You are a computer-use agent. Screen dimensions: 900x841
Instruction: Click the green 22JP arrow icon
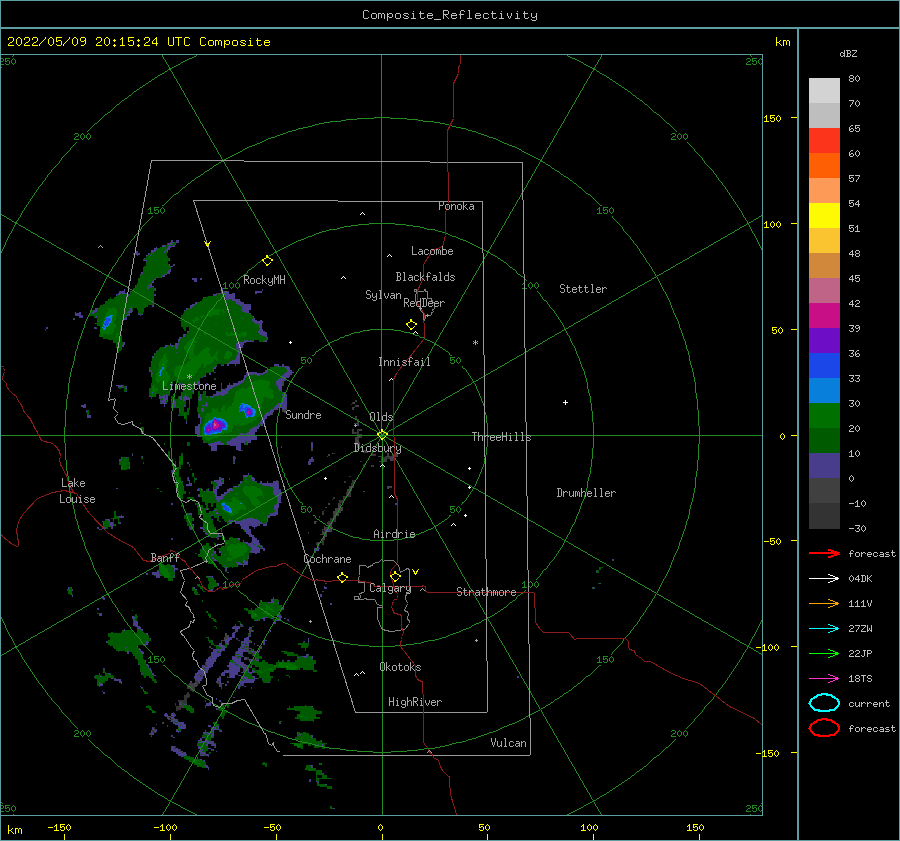824,653
